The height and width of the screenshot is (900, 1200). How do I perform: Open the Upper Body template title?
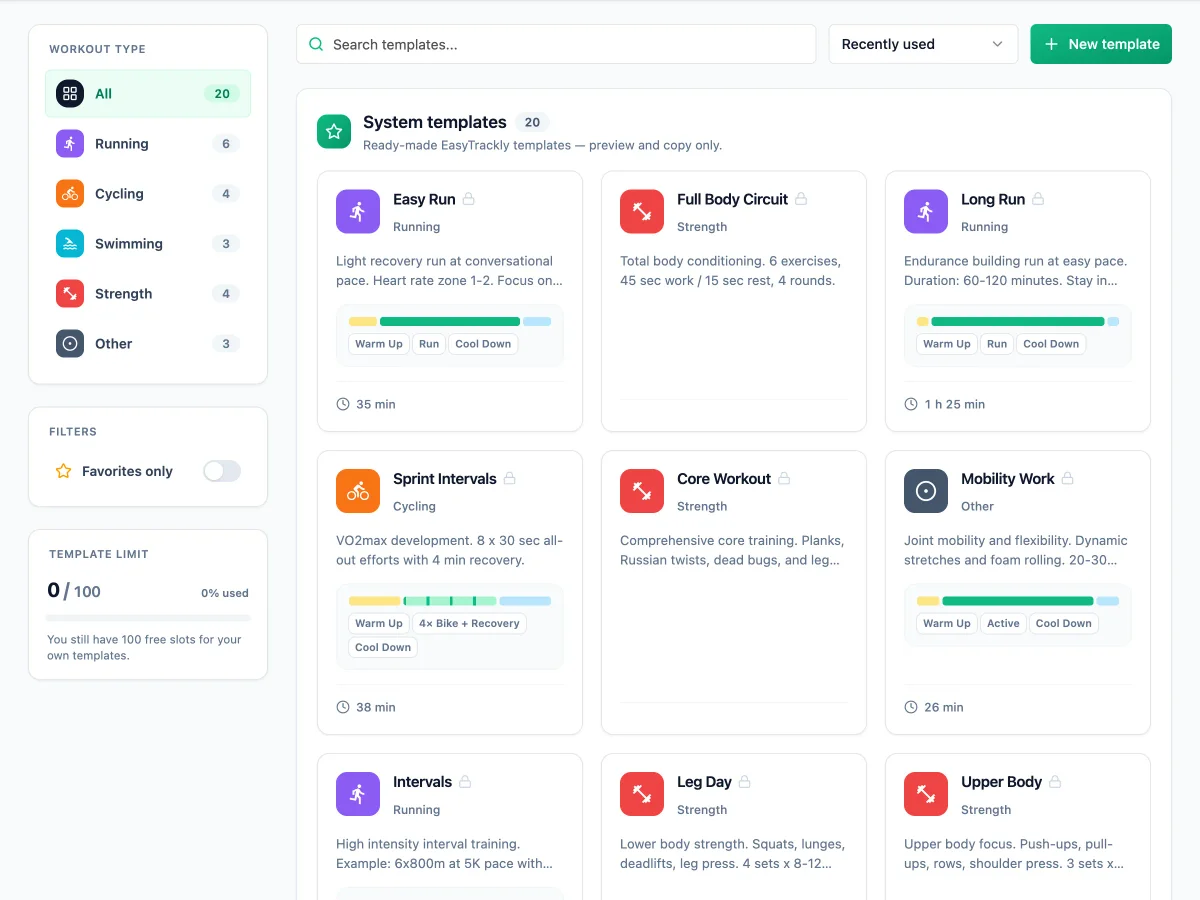pyautogui.click(x=1001, y=782)
